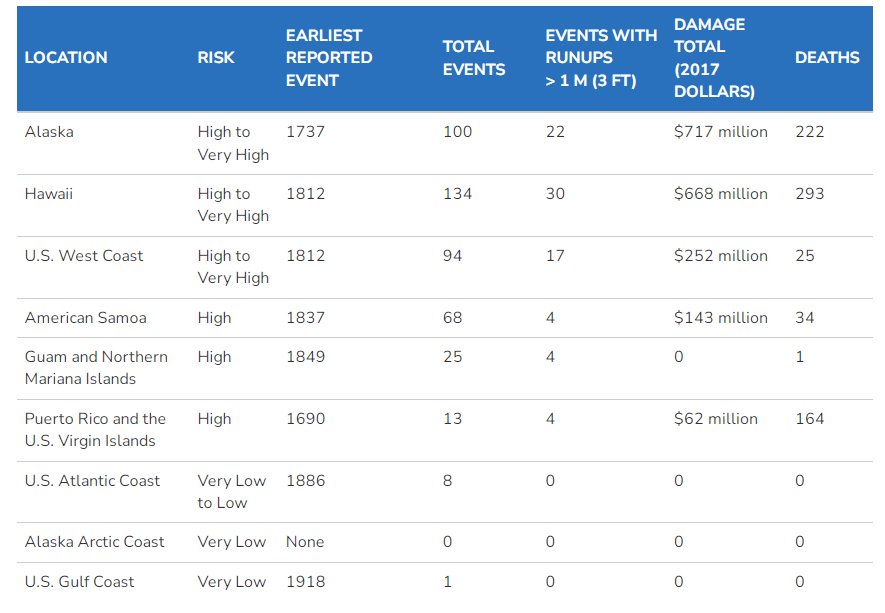The image size is (885, 613).
Task: Click the U.S. Atlantic Coast location cell
Action: (92, 481)
